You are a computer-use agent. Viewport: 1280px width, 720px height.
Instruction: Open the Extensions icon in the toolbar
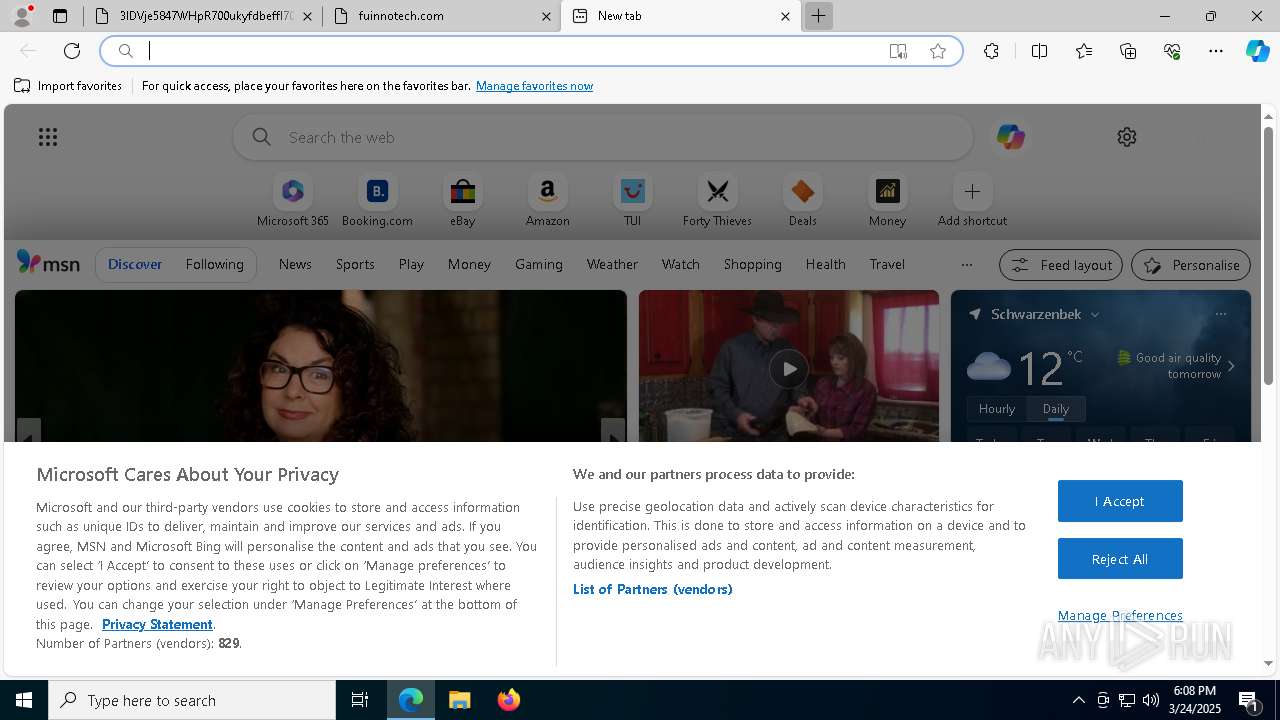[x=991, y=51]
